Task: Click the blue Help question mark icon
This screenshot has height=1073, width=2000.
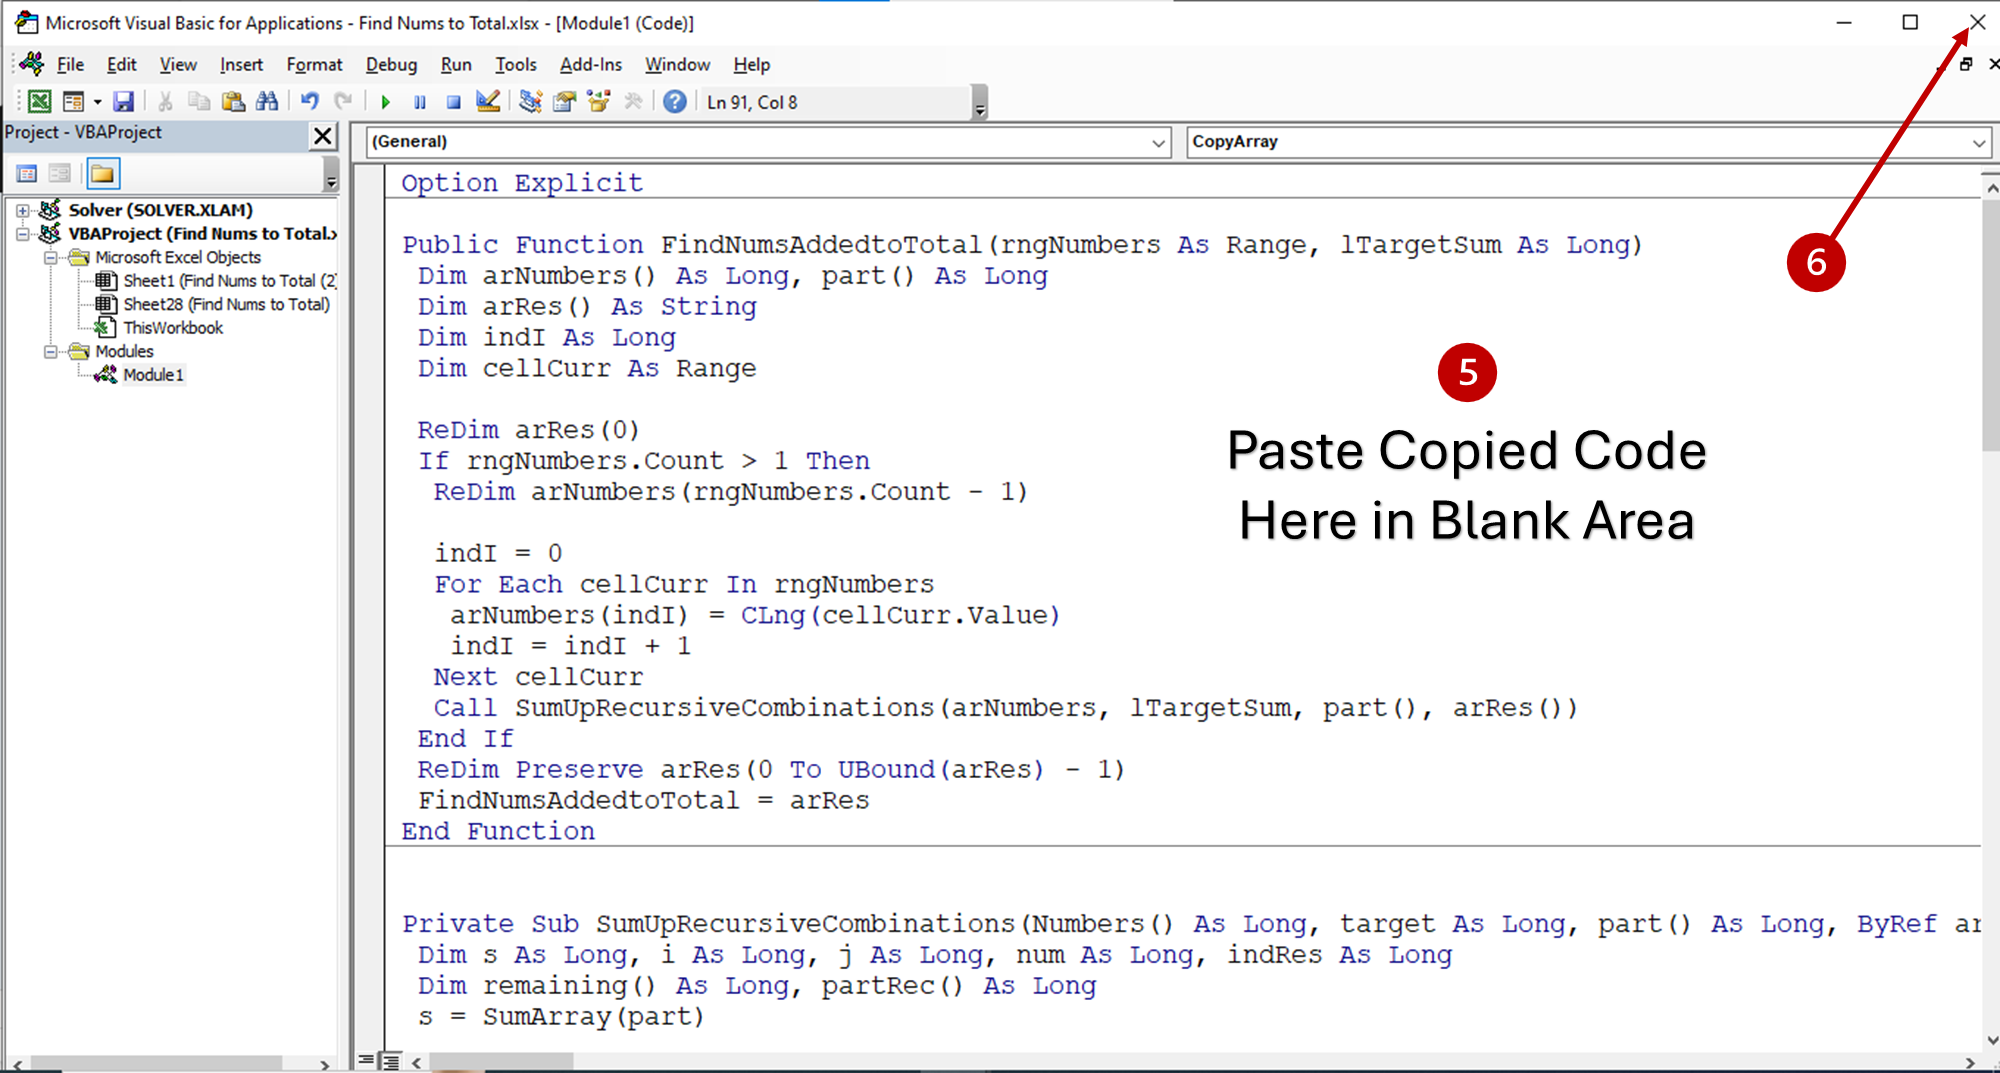Action: [675, 102]
